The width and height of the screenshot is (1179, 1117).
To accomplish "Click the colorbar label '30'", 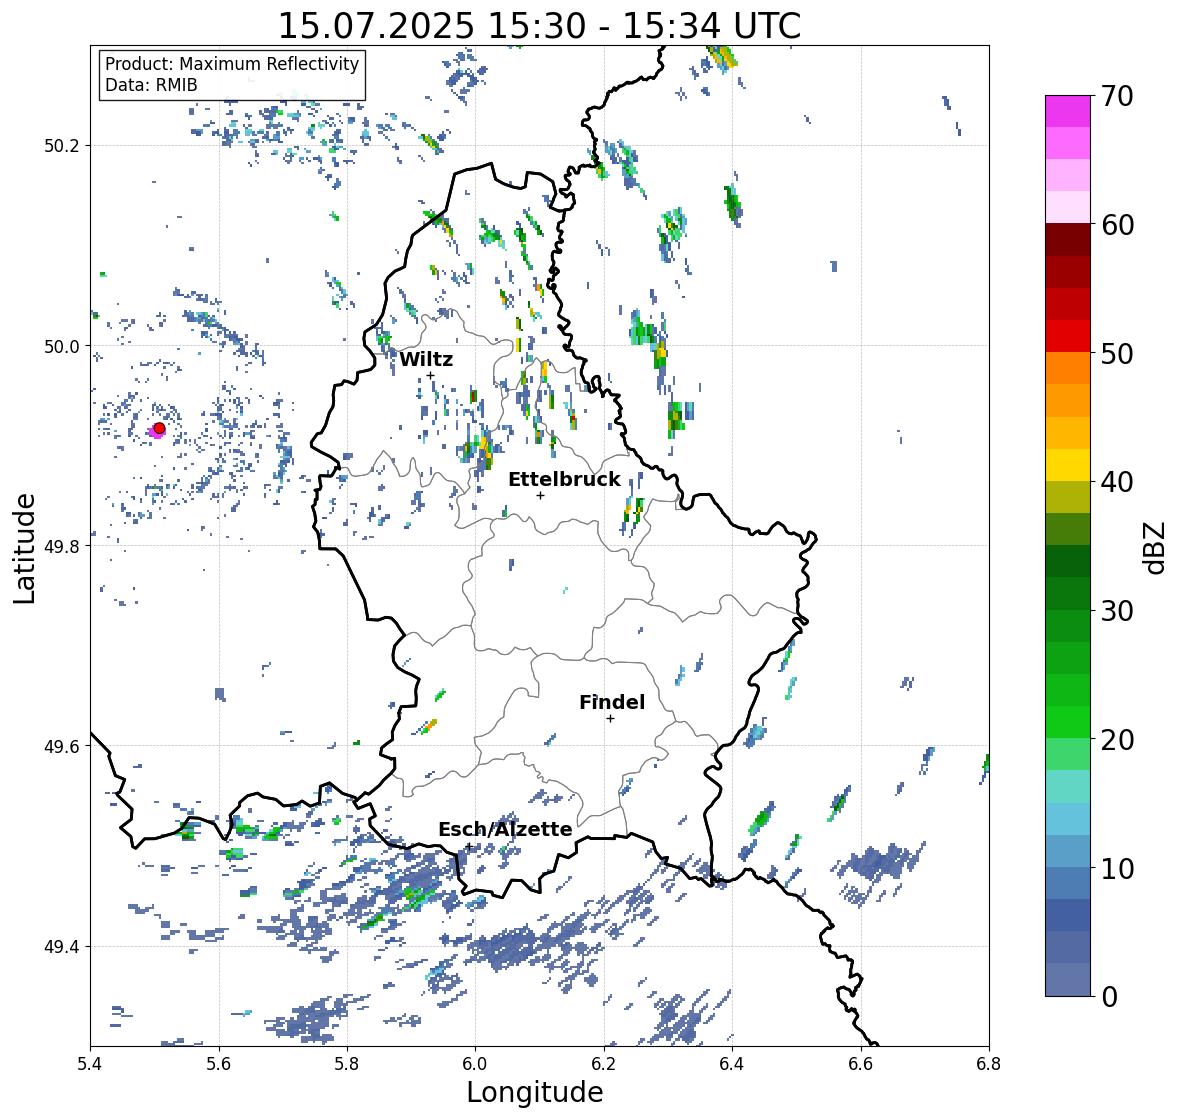I will coord(1117,611).
